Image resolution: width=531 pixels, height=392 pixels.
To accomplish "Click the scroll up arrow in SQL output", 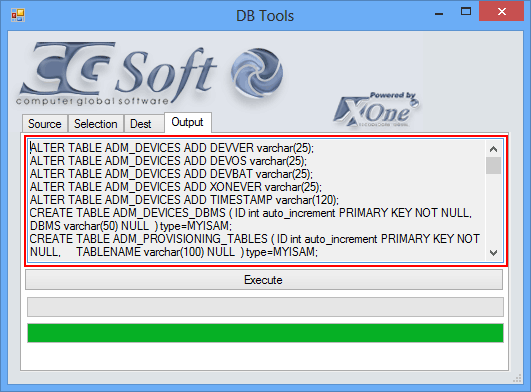I will tap(493, 149).
